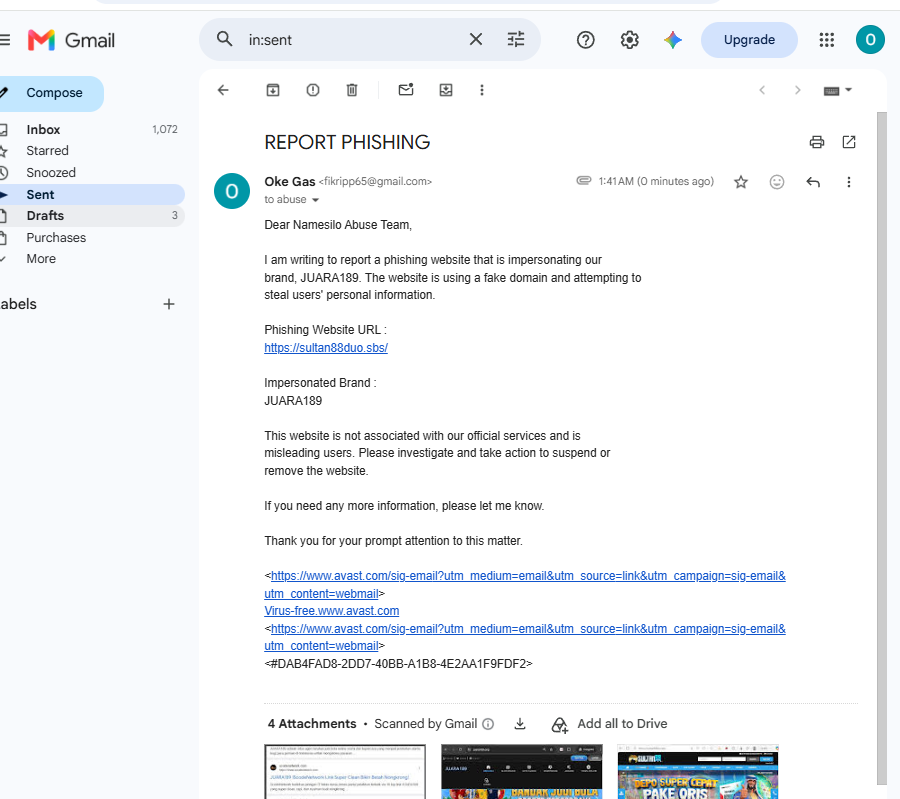Open the account avatar menu
Screen dimensions: 900x799
870,40
